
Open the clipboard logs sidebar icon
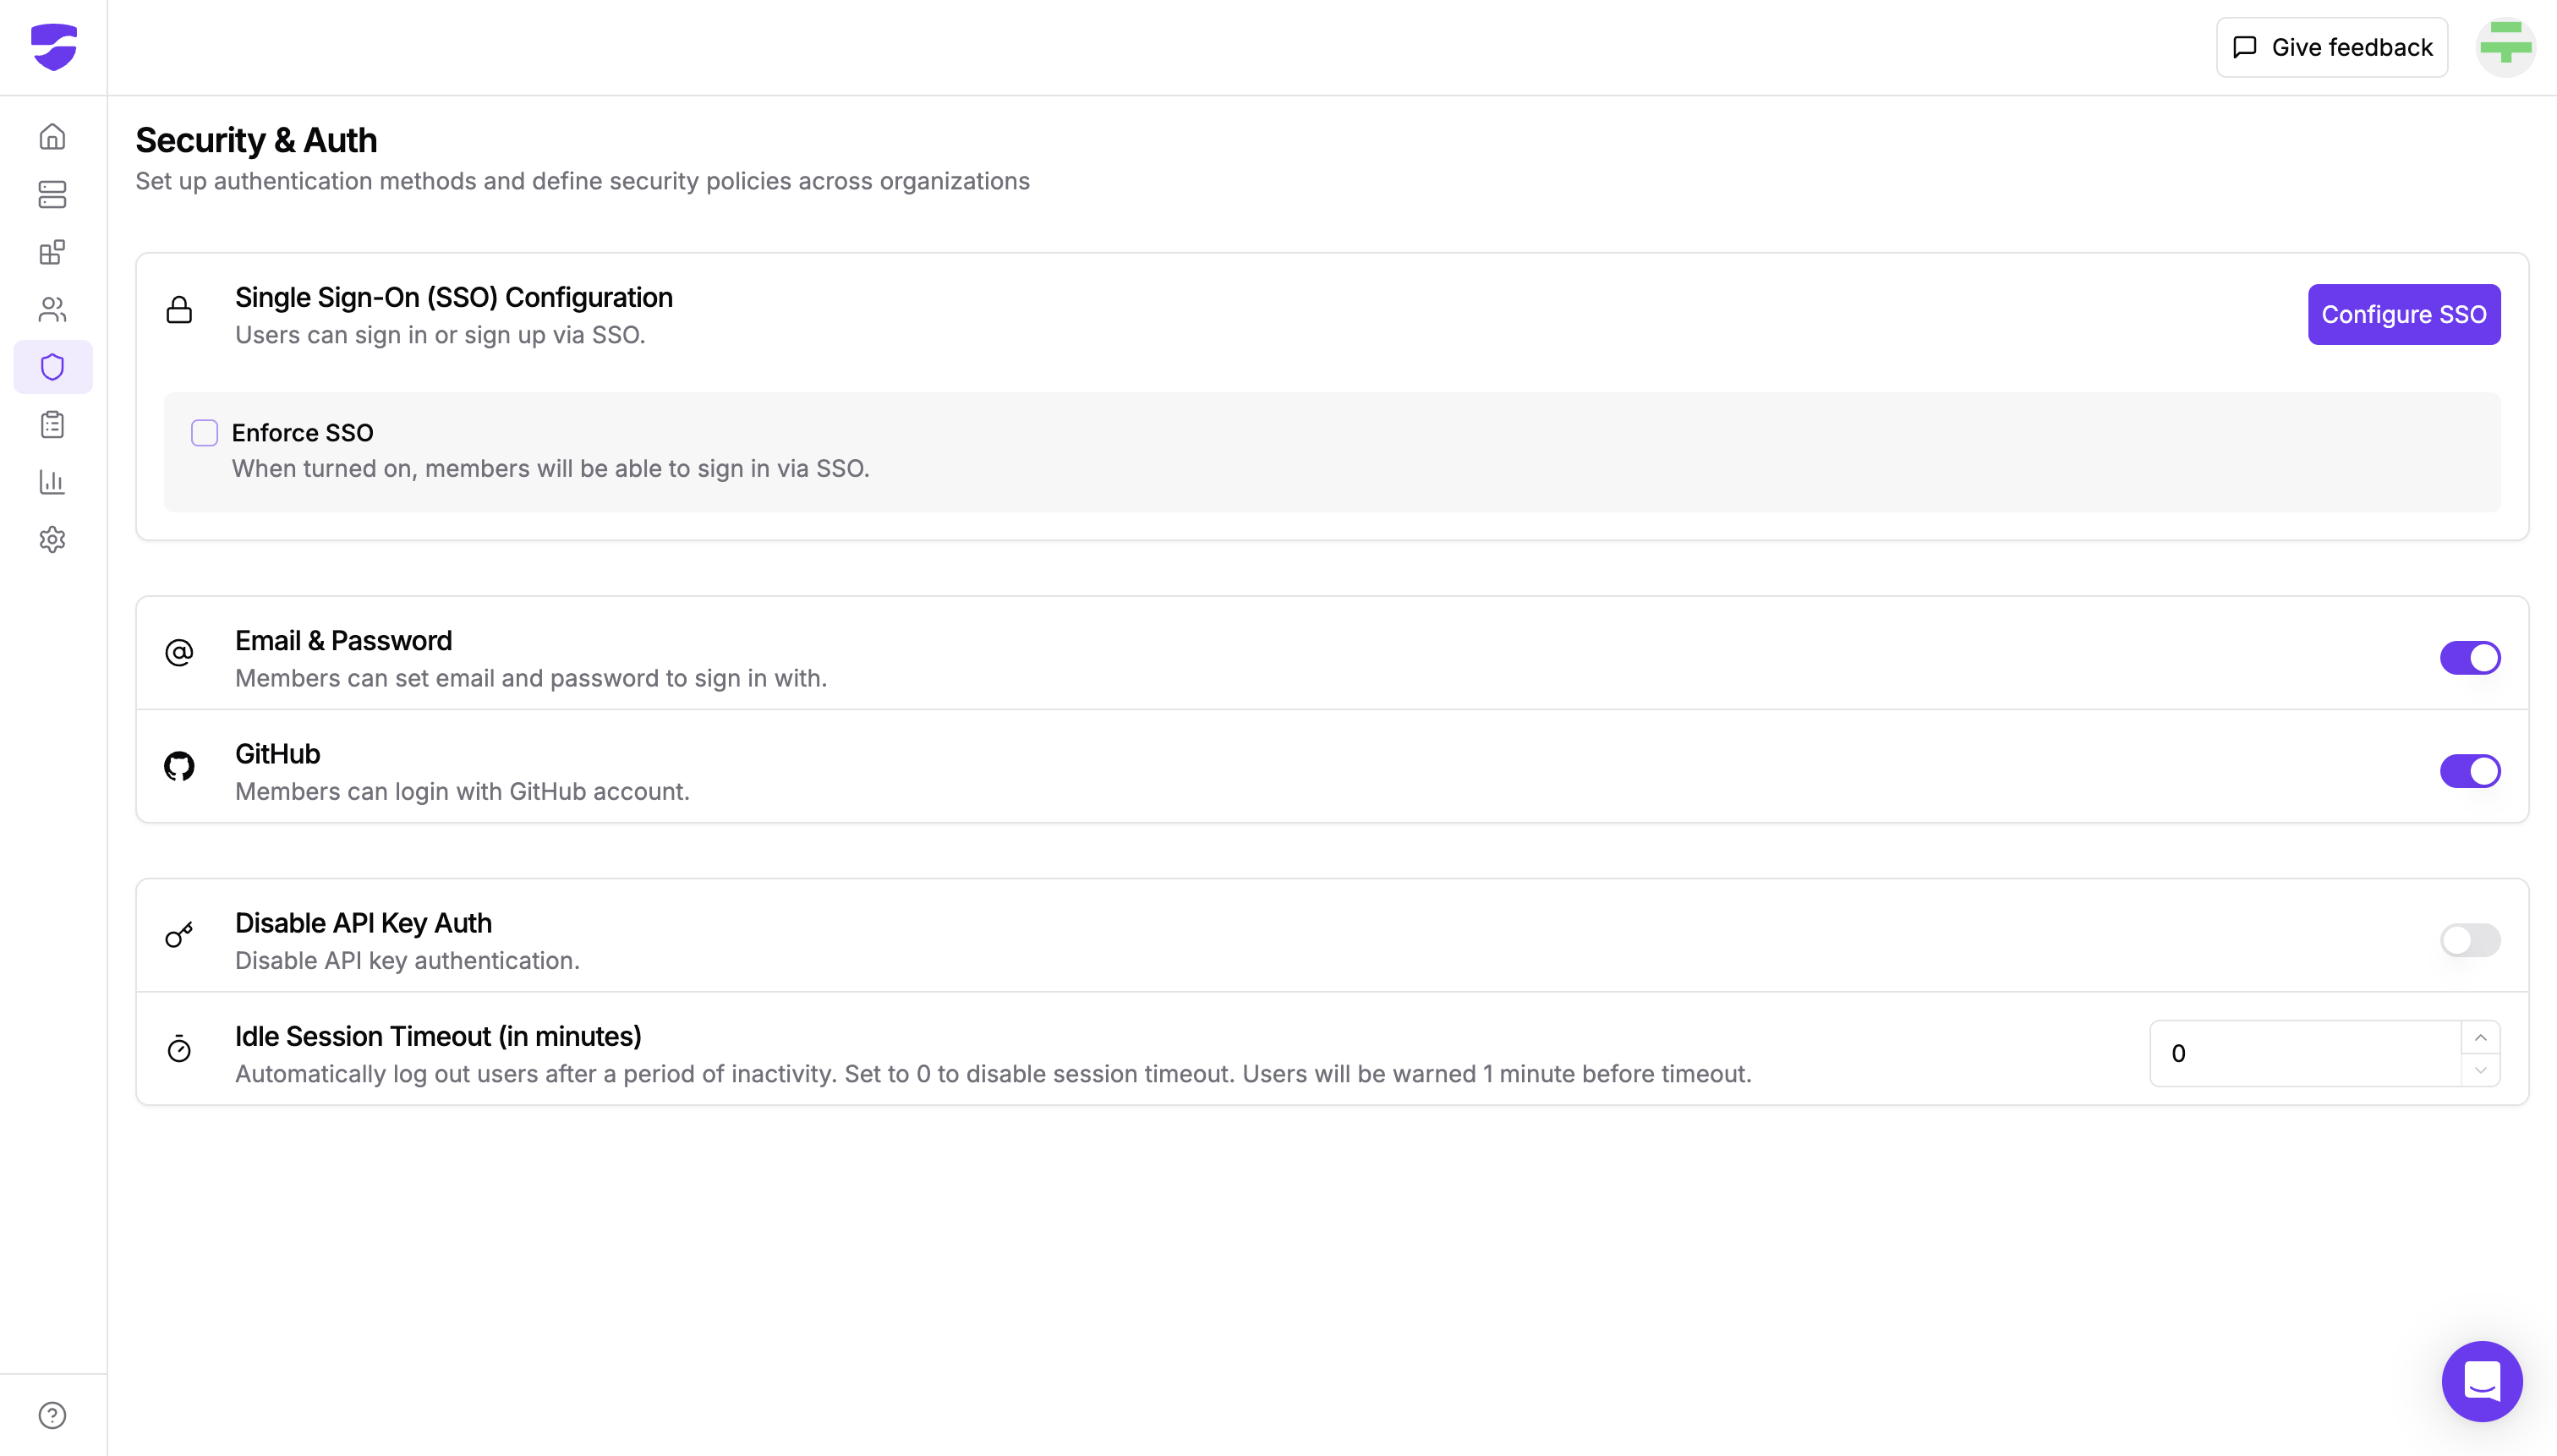pos(52,425)
